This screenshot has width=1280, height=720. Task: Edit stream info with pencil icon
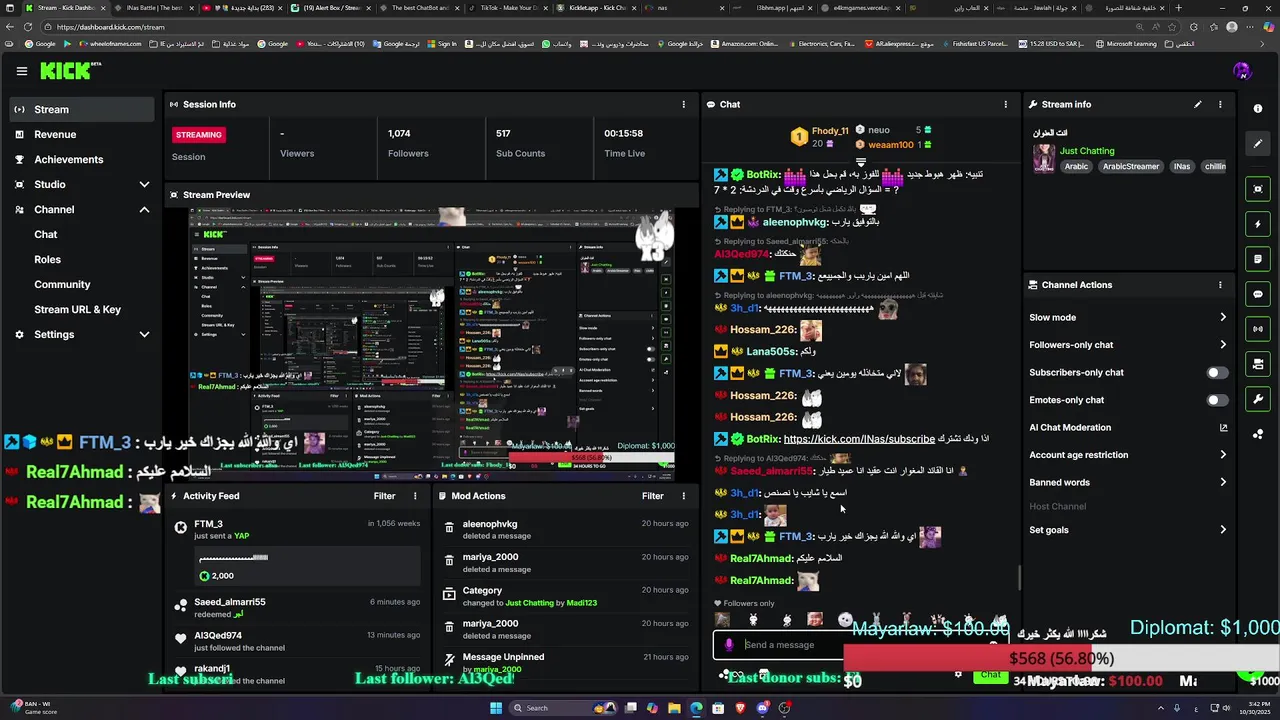(x=1198, y=104)
